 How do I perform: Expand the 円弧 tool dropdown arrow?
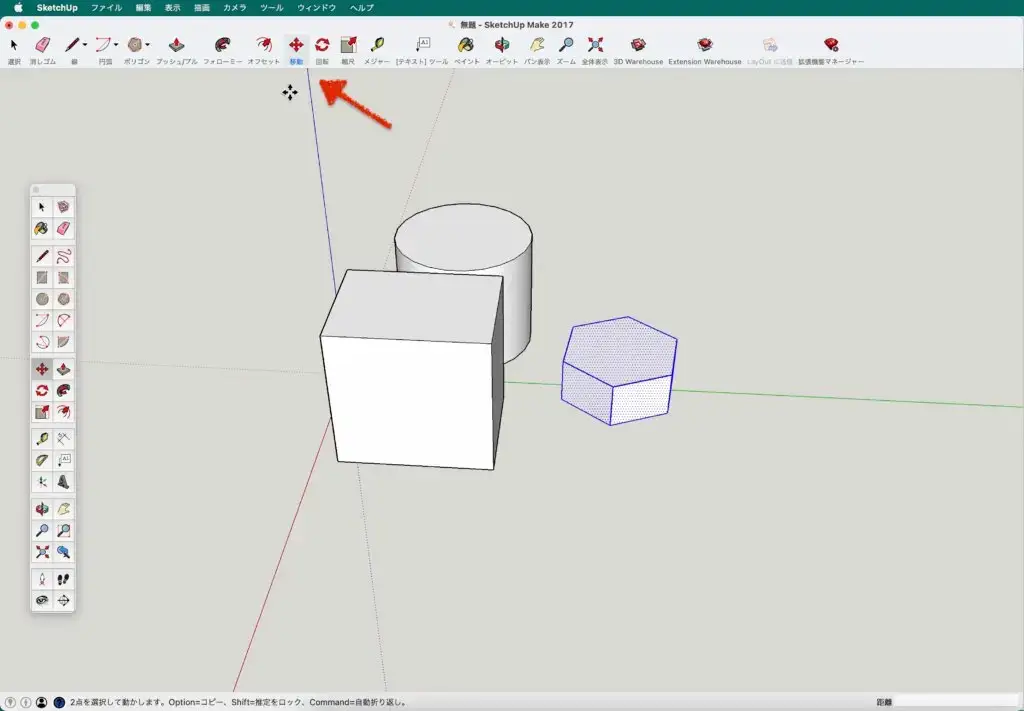(116, 45)
